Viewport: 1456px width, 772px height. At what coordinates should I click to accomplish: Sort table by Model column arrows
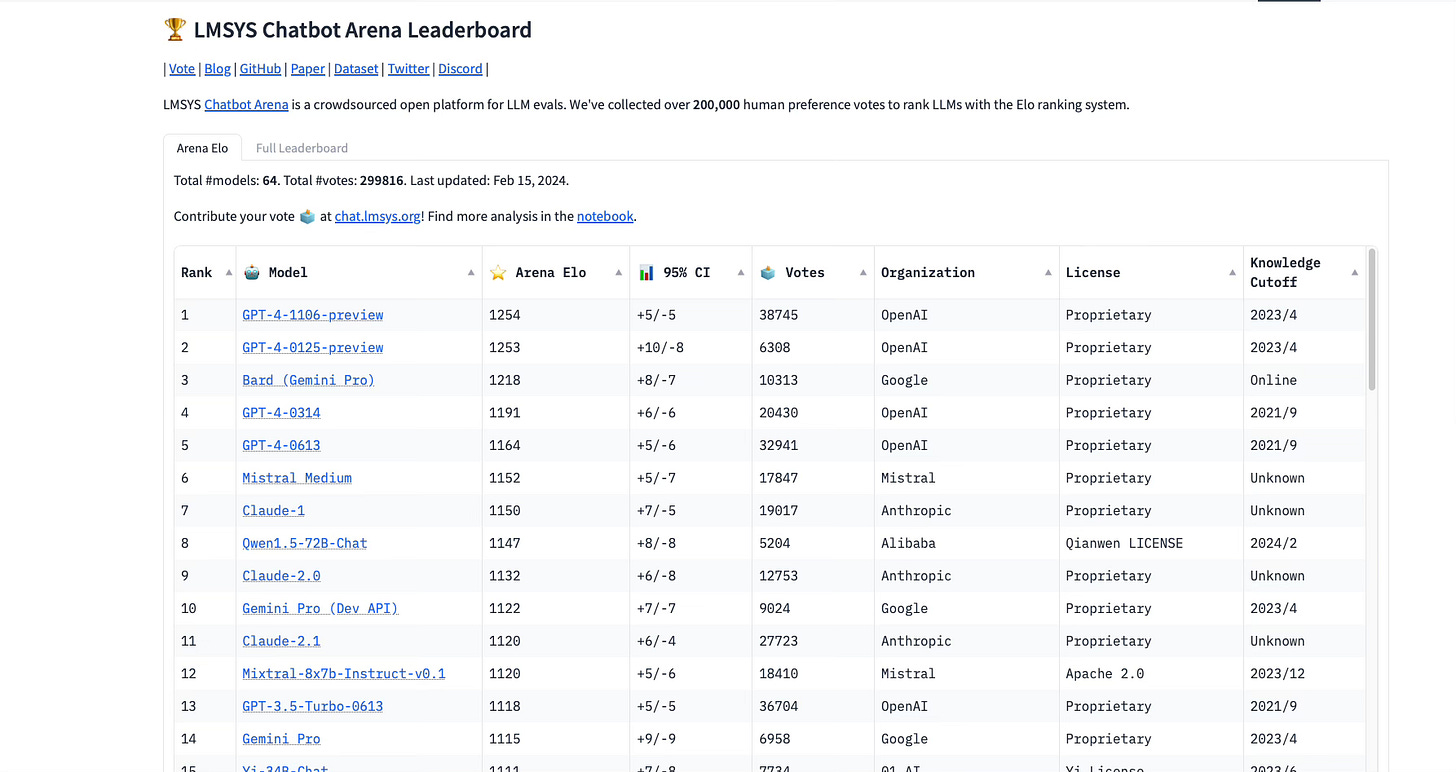pyautogui.click(x=471, y=273)
